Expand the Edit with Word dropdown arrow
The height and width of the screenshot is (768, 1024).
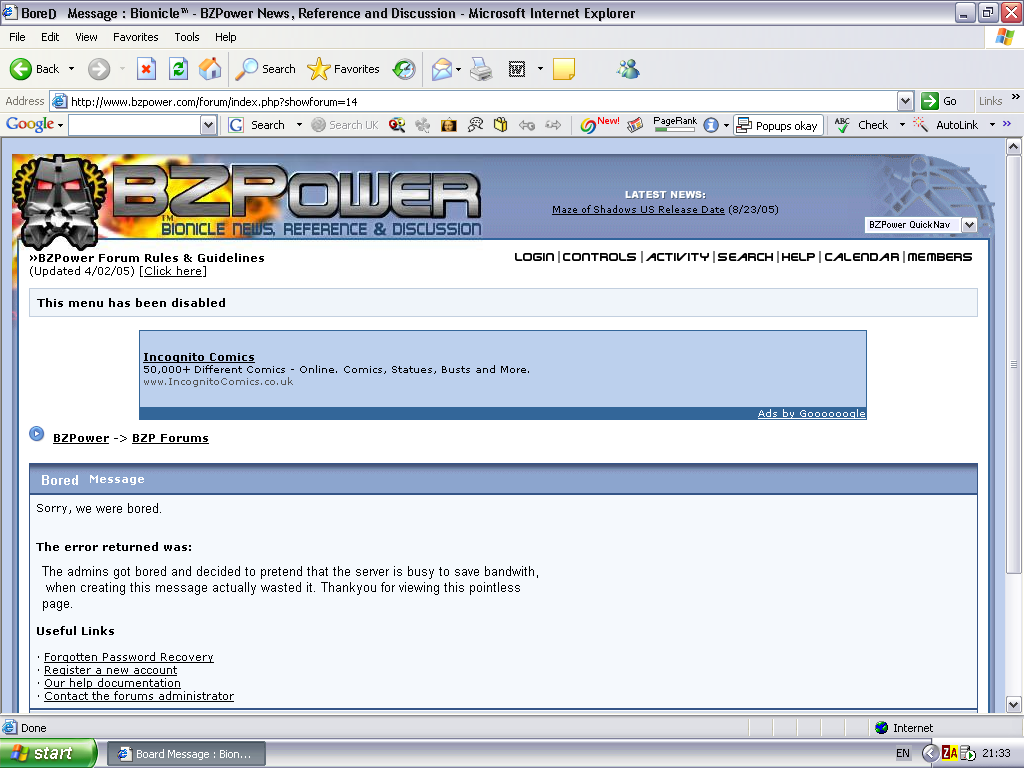click(540, 69)
